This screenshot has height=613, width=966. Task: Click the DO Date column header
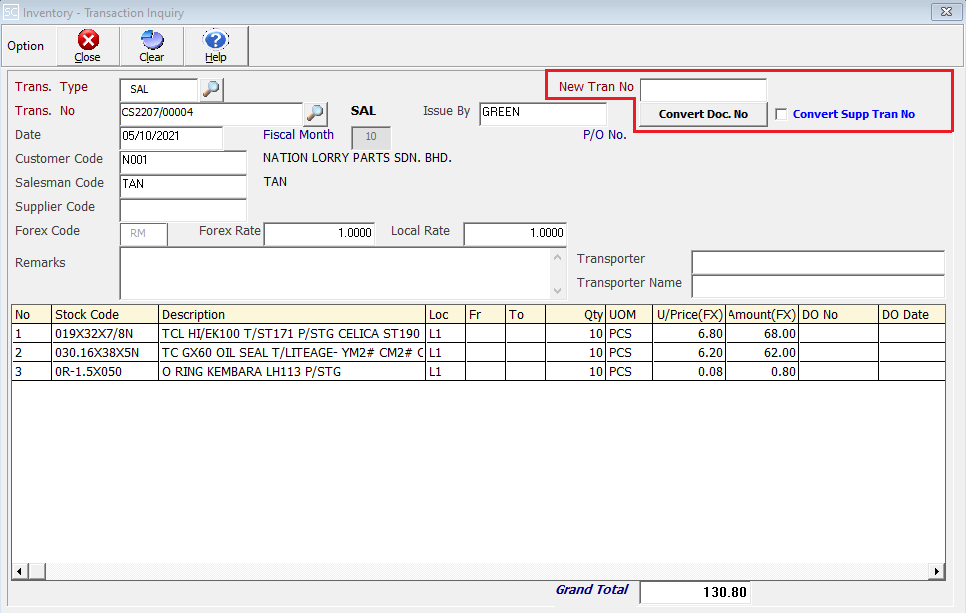[912, 315]
